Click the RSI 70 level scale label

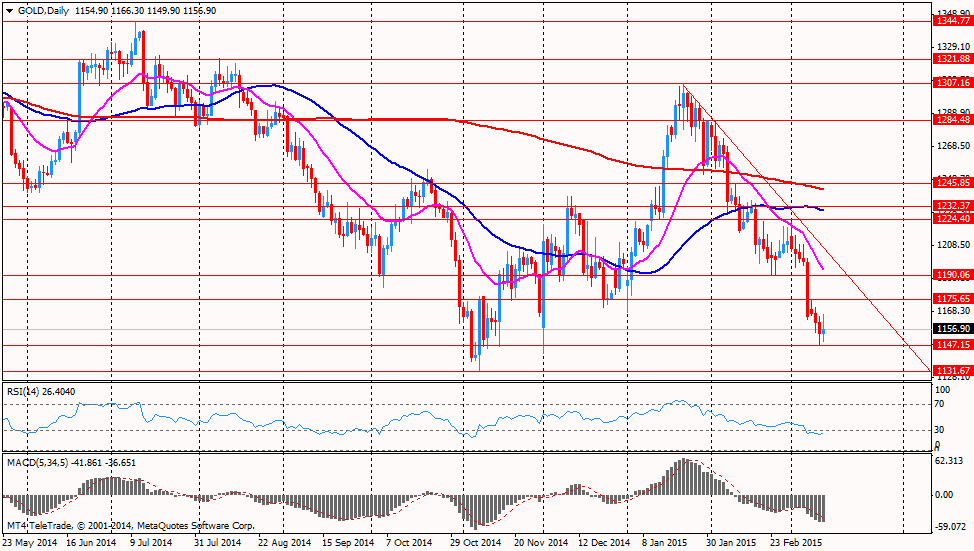pos(939,404)
